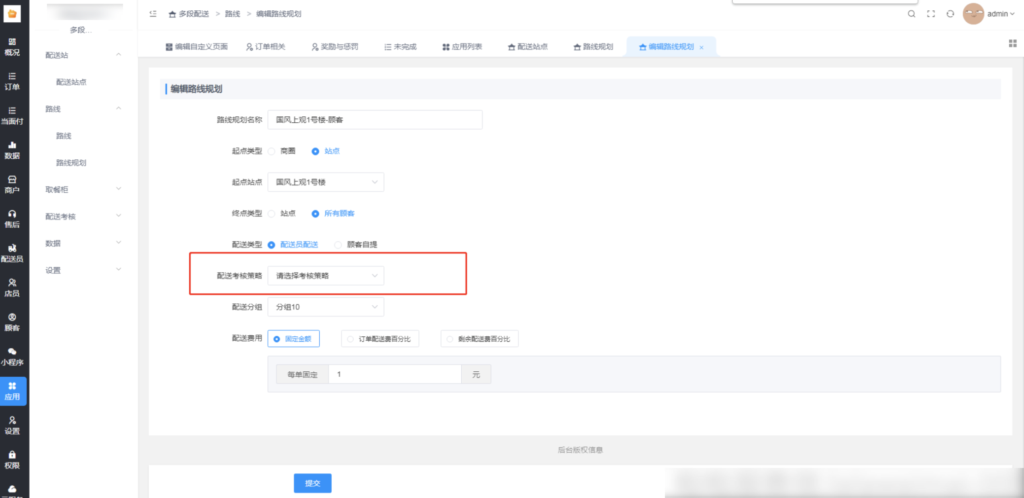
Task: Switch to the 应用列表 tab
Action: tap(462, 47)
